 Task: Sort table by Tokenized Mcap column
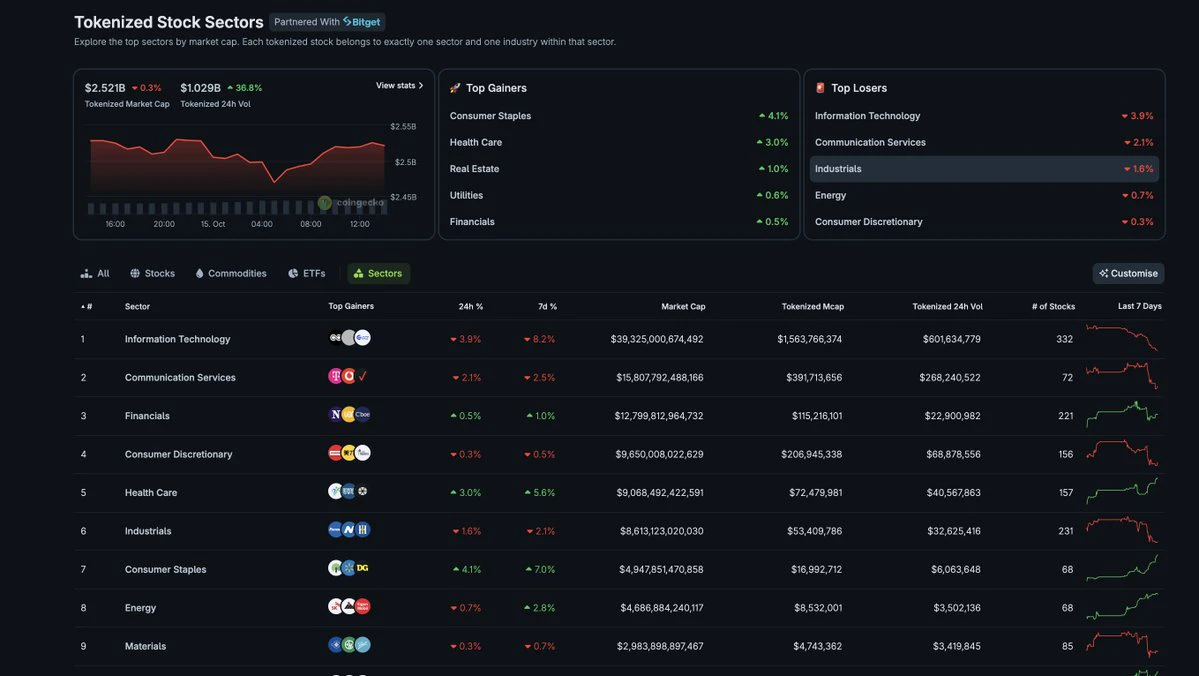pos(813,307)
